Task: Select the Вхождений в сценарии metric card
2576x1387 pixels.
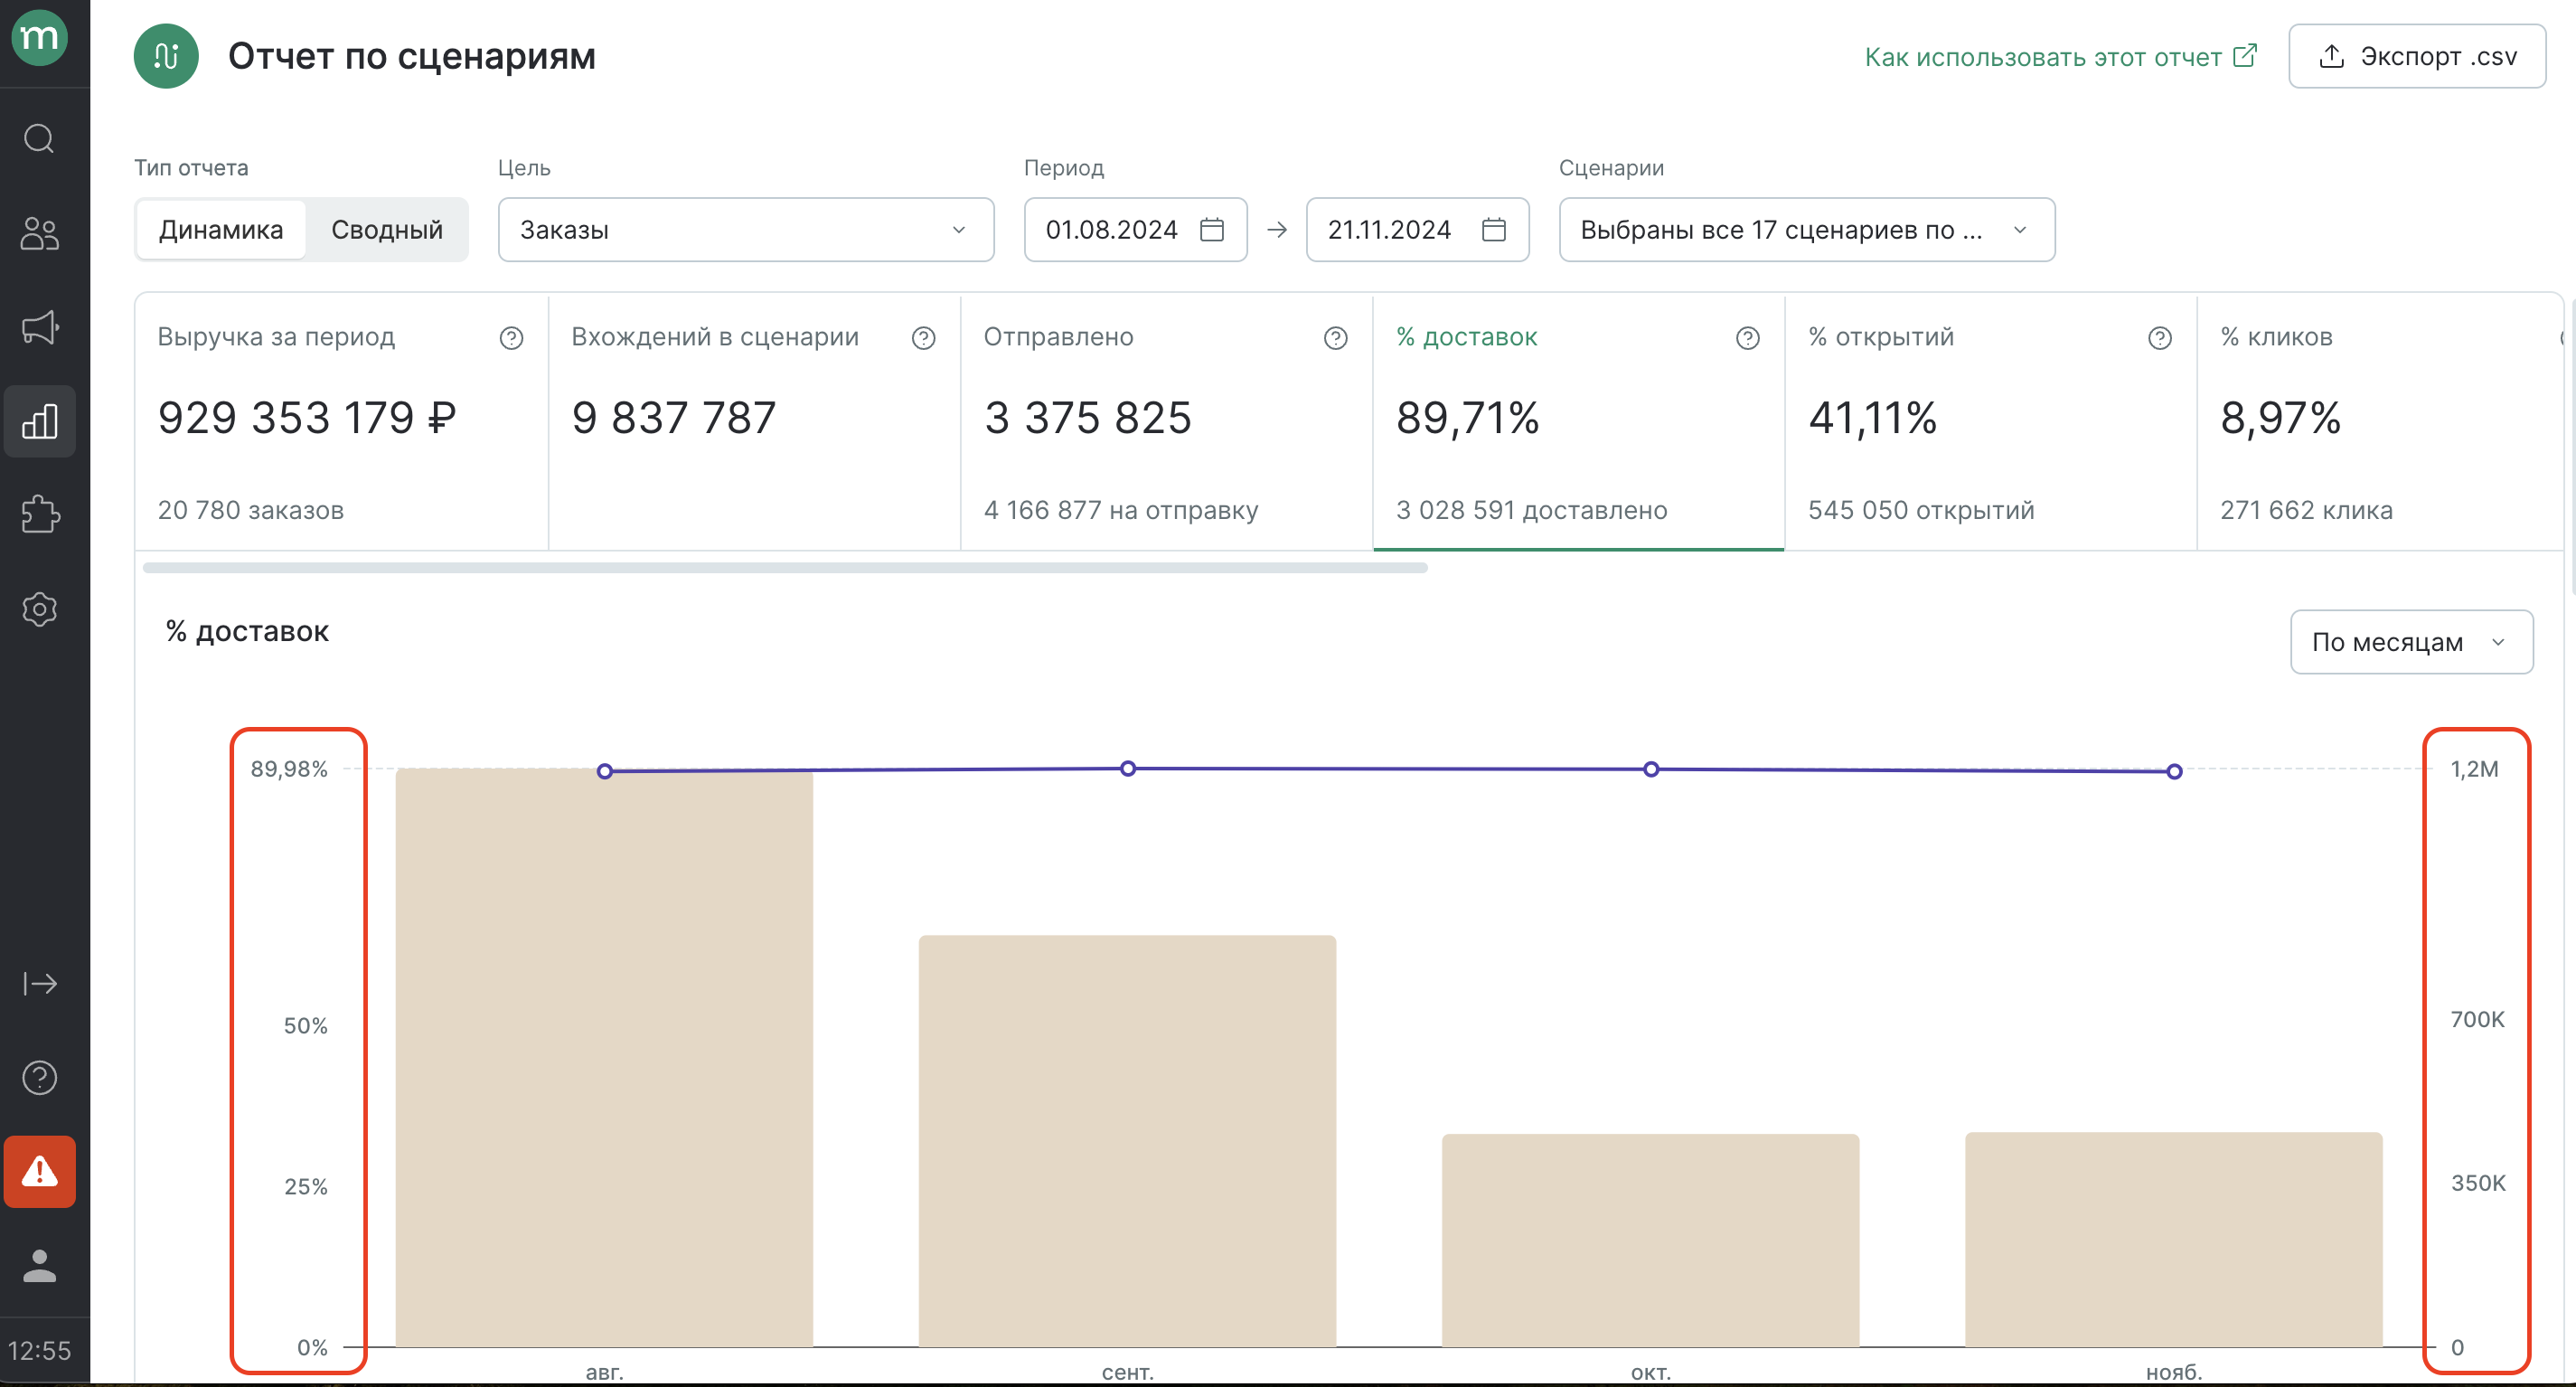Action: coord(754,422)
